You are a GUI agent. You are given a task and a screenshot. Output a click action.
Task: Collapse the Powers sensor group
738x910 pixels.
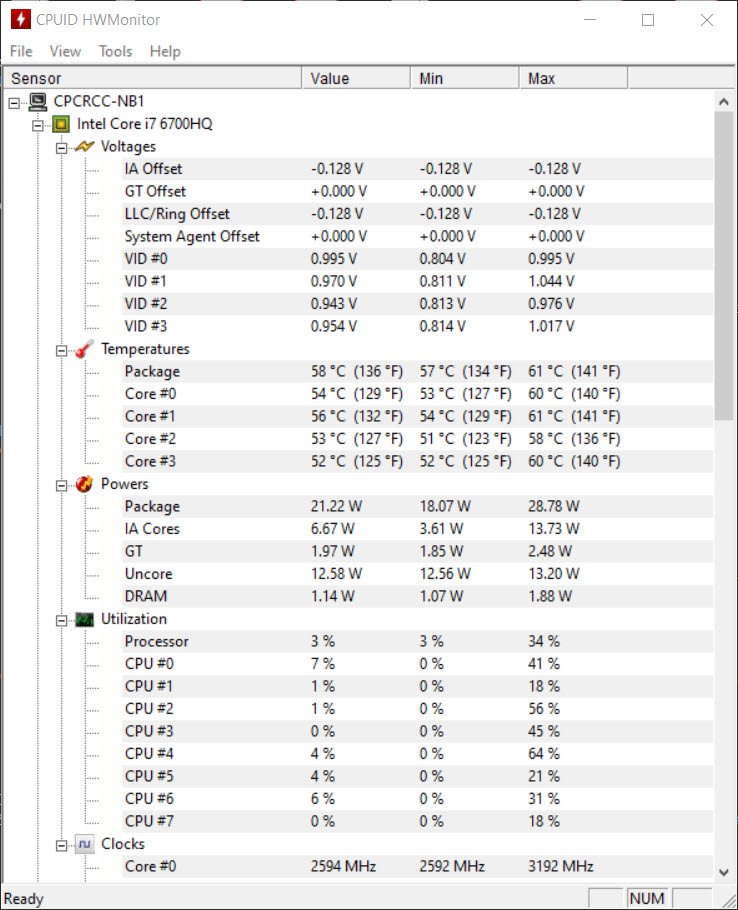pos(61,484)
